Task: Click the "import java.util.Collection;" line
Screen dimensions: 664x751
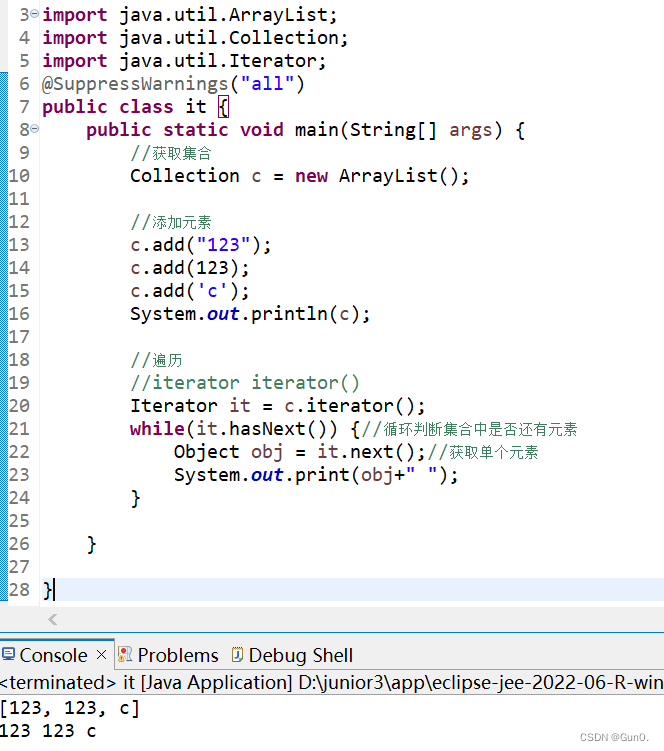Action: pyautogui.click(x=195, y=38)
